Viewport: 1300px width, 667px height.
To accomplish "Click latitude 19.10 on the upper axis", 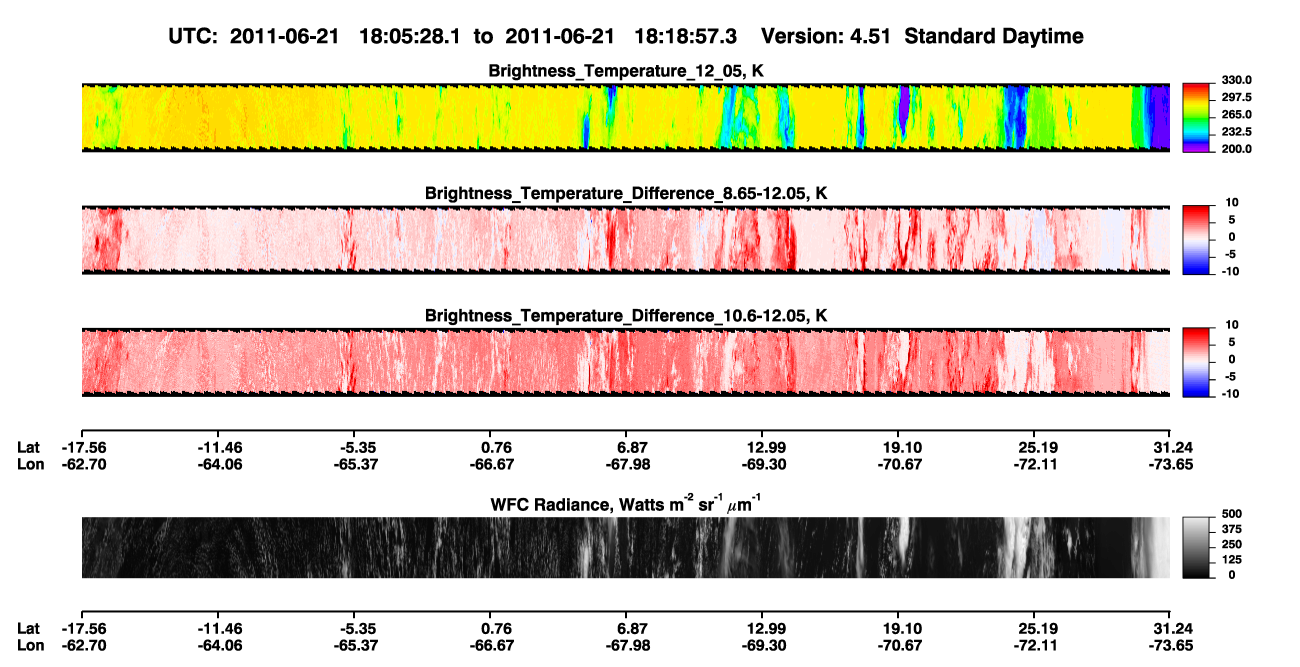I will pos(898,447).
